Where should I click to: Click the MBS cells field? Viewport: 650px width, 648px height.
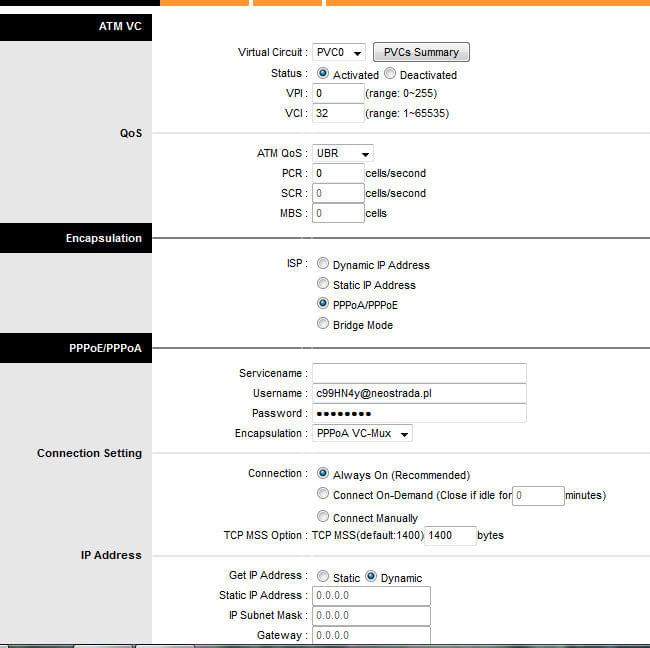click(338, 213)
